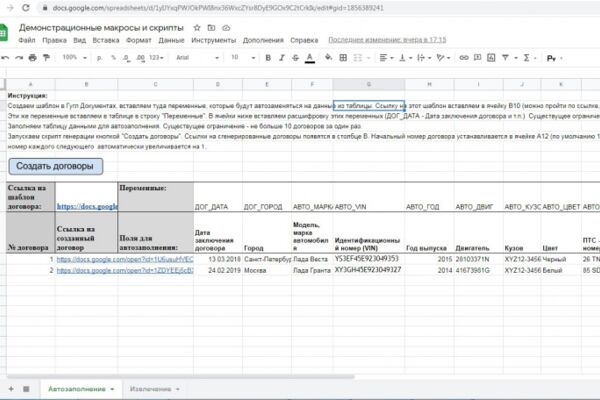Click the Undo icon in toolbar
The image size is (600, 400).
point(5,58)
